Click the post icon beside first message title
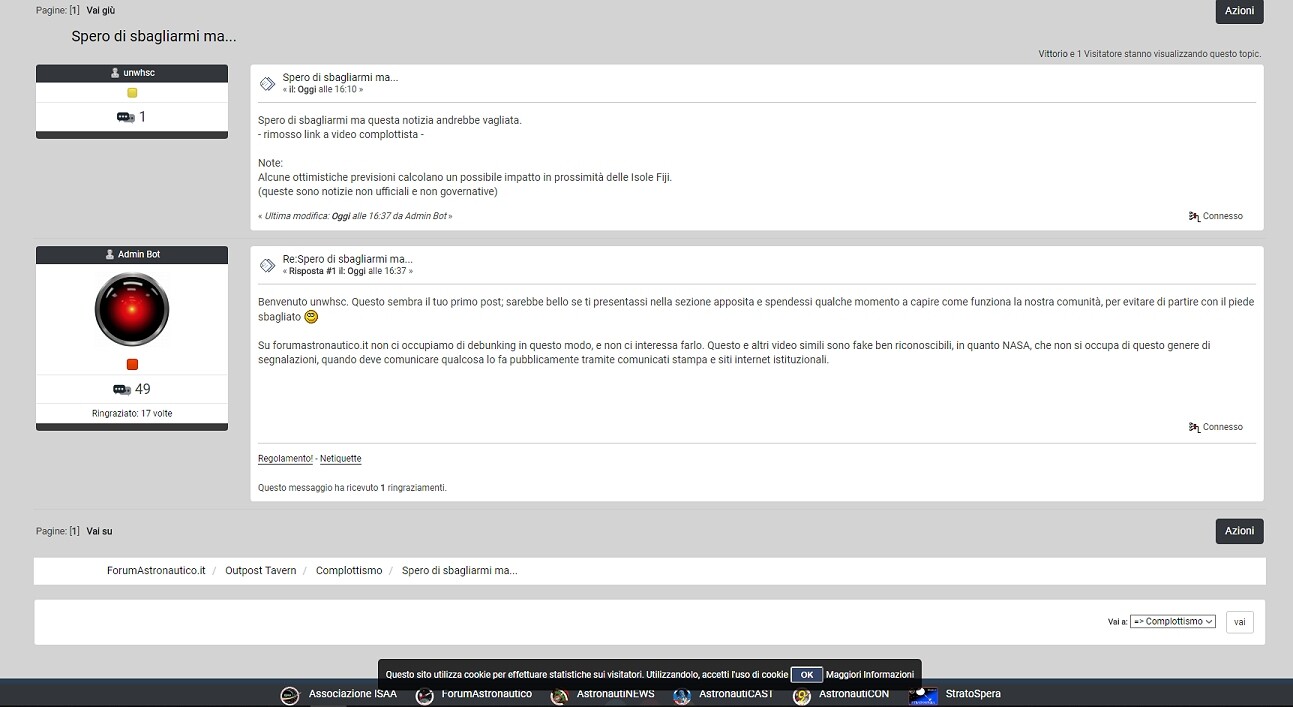Screen dimensions: 1293x707 point(267,84)
